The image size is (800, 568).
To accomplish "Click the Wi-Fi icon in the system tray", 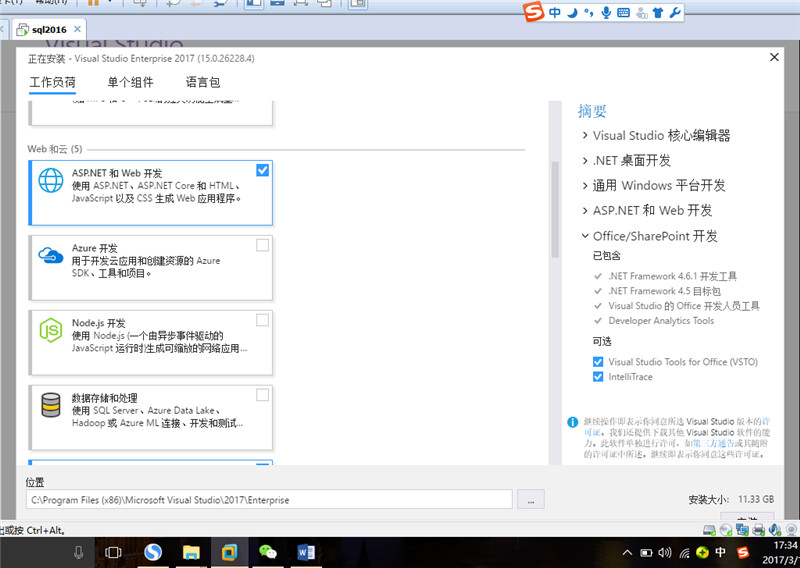I will (684, 553).
